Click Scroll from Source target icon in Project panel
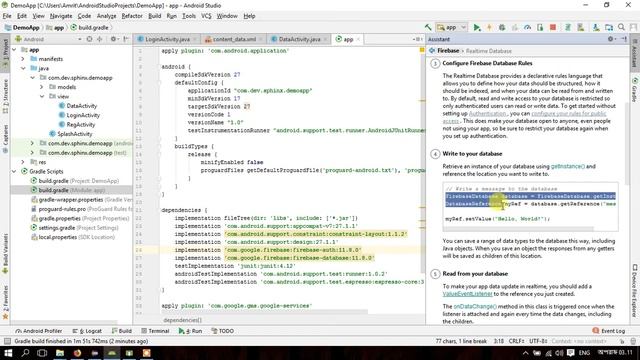Viewport: 640px width, 360px height. (89, 39)
